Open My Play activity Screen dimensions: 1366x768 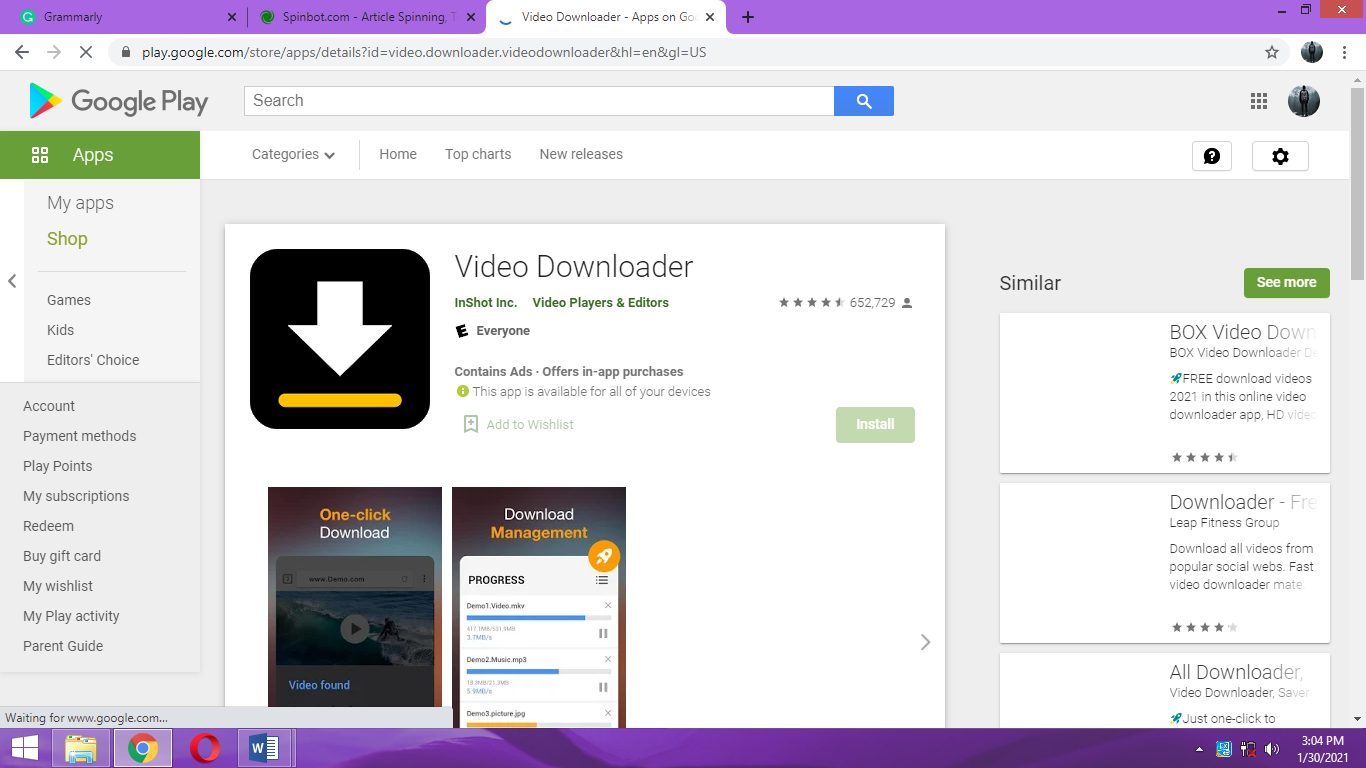click(x=71, y=616)
